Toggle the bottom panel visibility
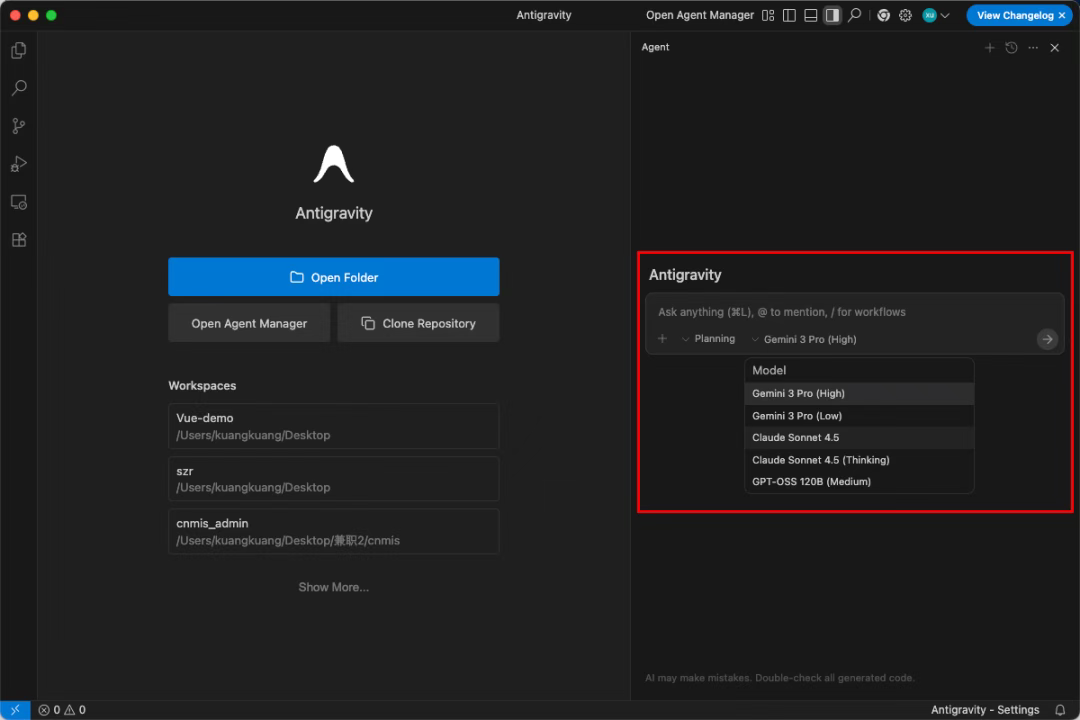 point(811,15)
